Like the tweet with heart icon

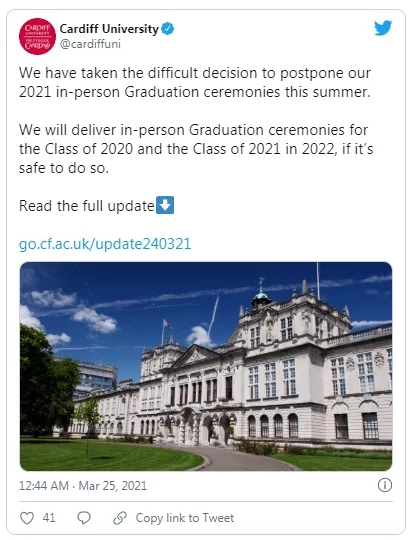pyautogui.click(x=27, y=518)
